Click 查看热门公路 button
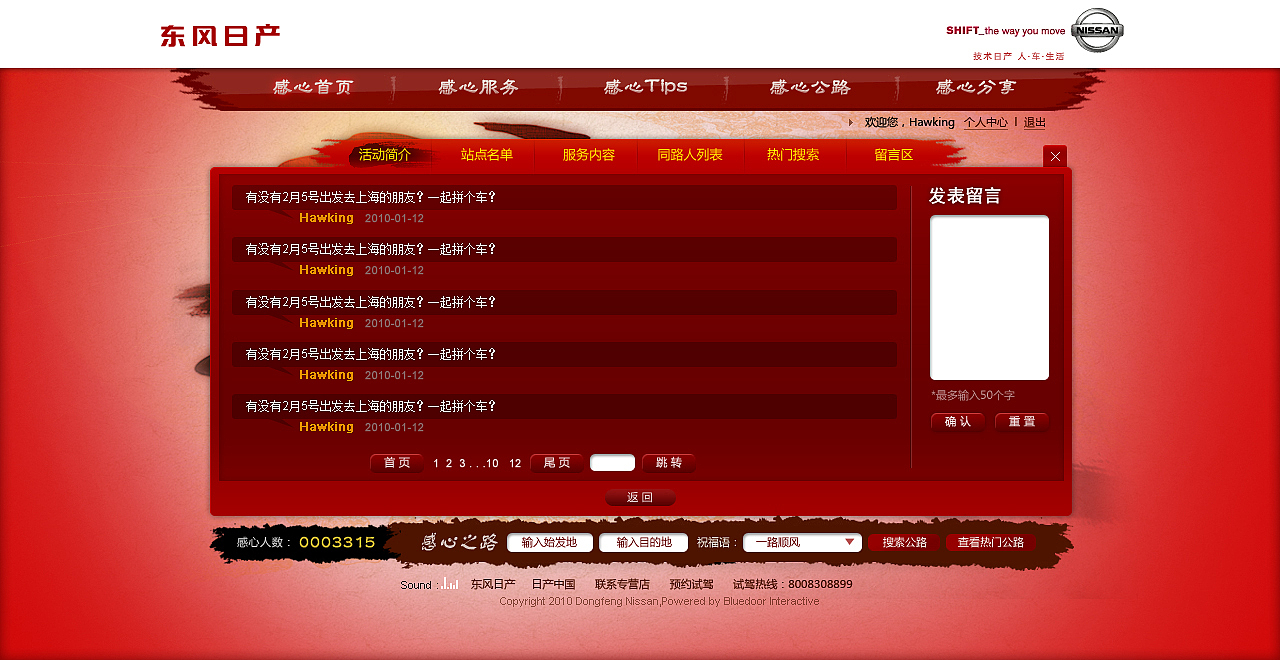1280x660 pixels. pos(991,542)
